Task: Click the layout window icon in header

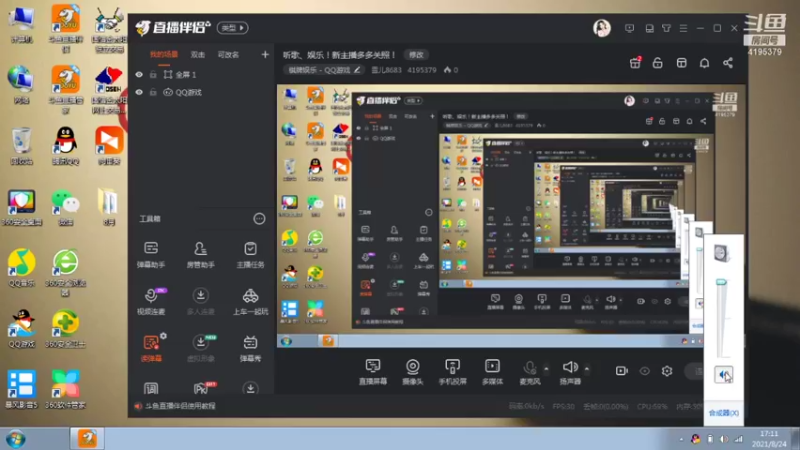Action: pos(682,63)
